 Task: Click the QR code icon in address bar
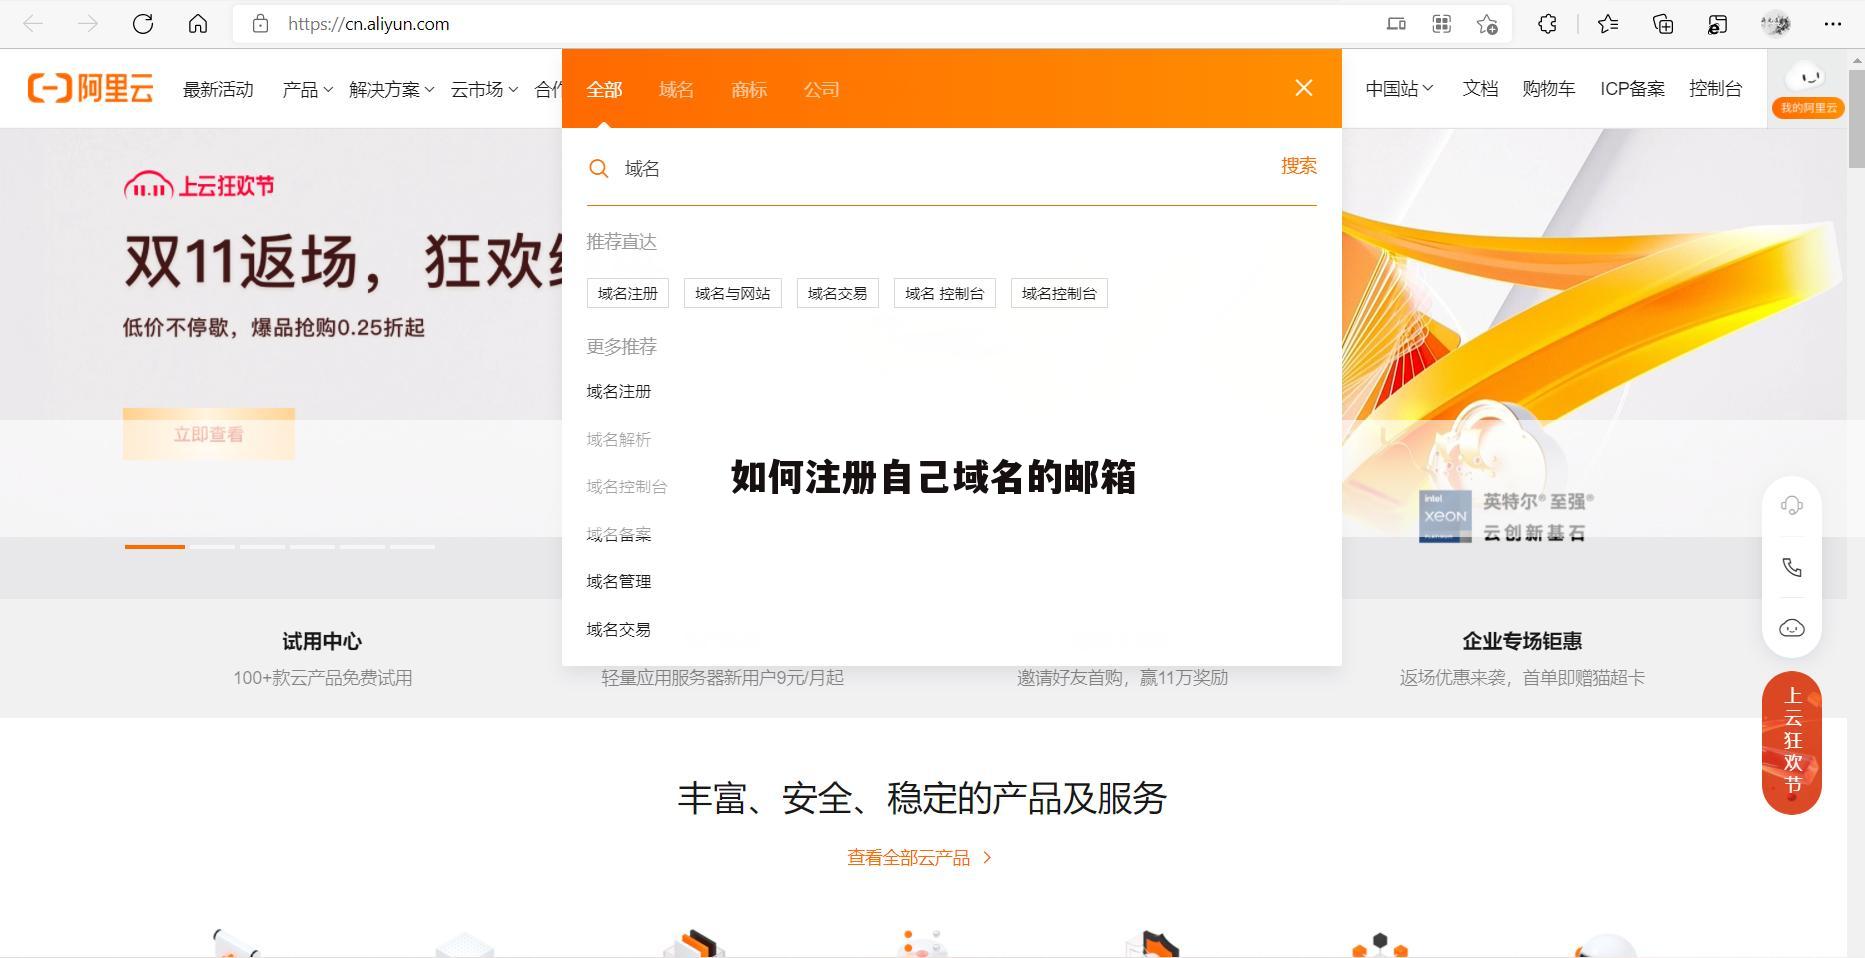coord(1441,24)
